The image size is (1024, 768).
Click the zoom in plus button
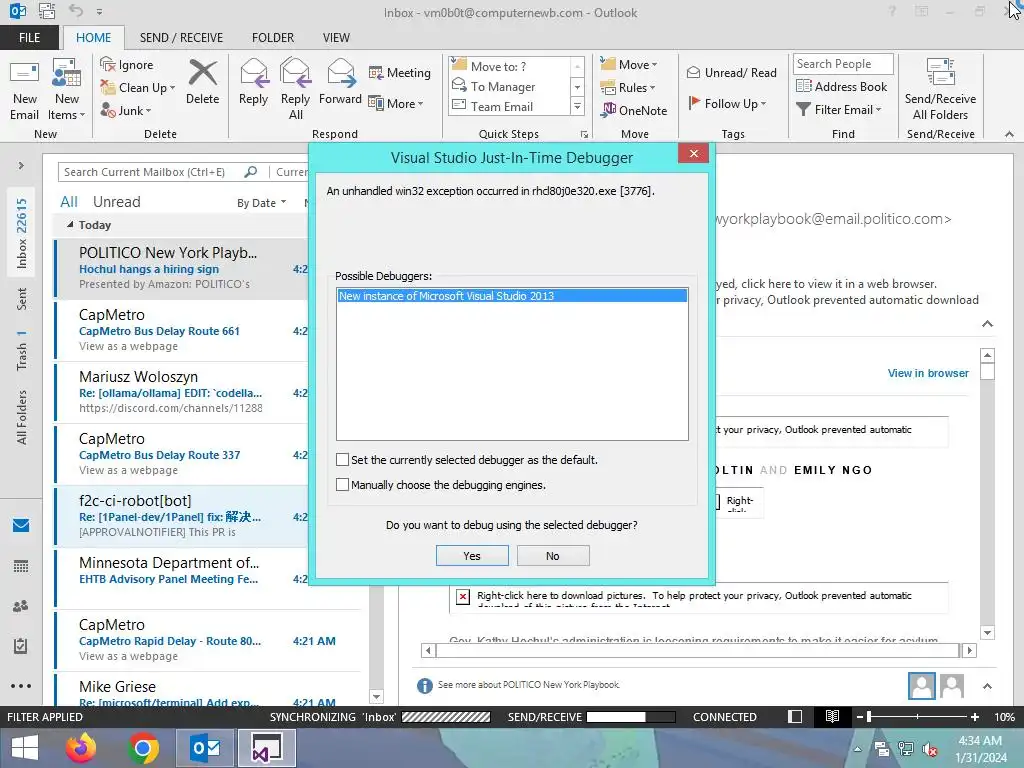(974, 716)
